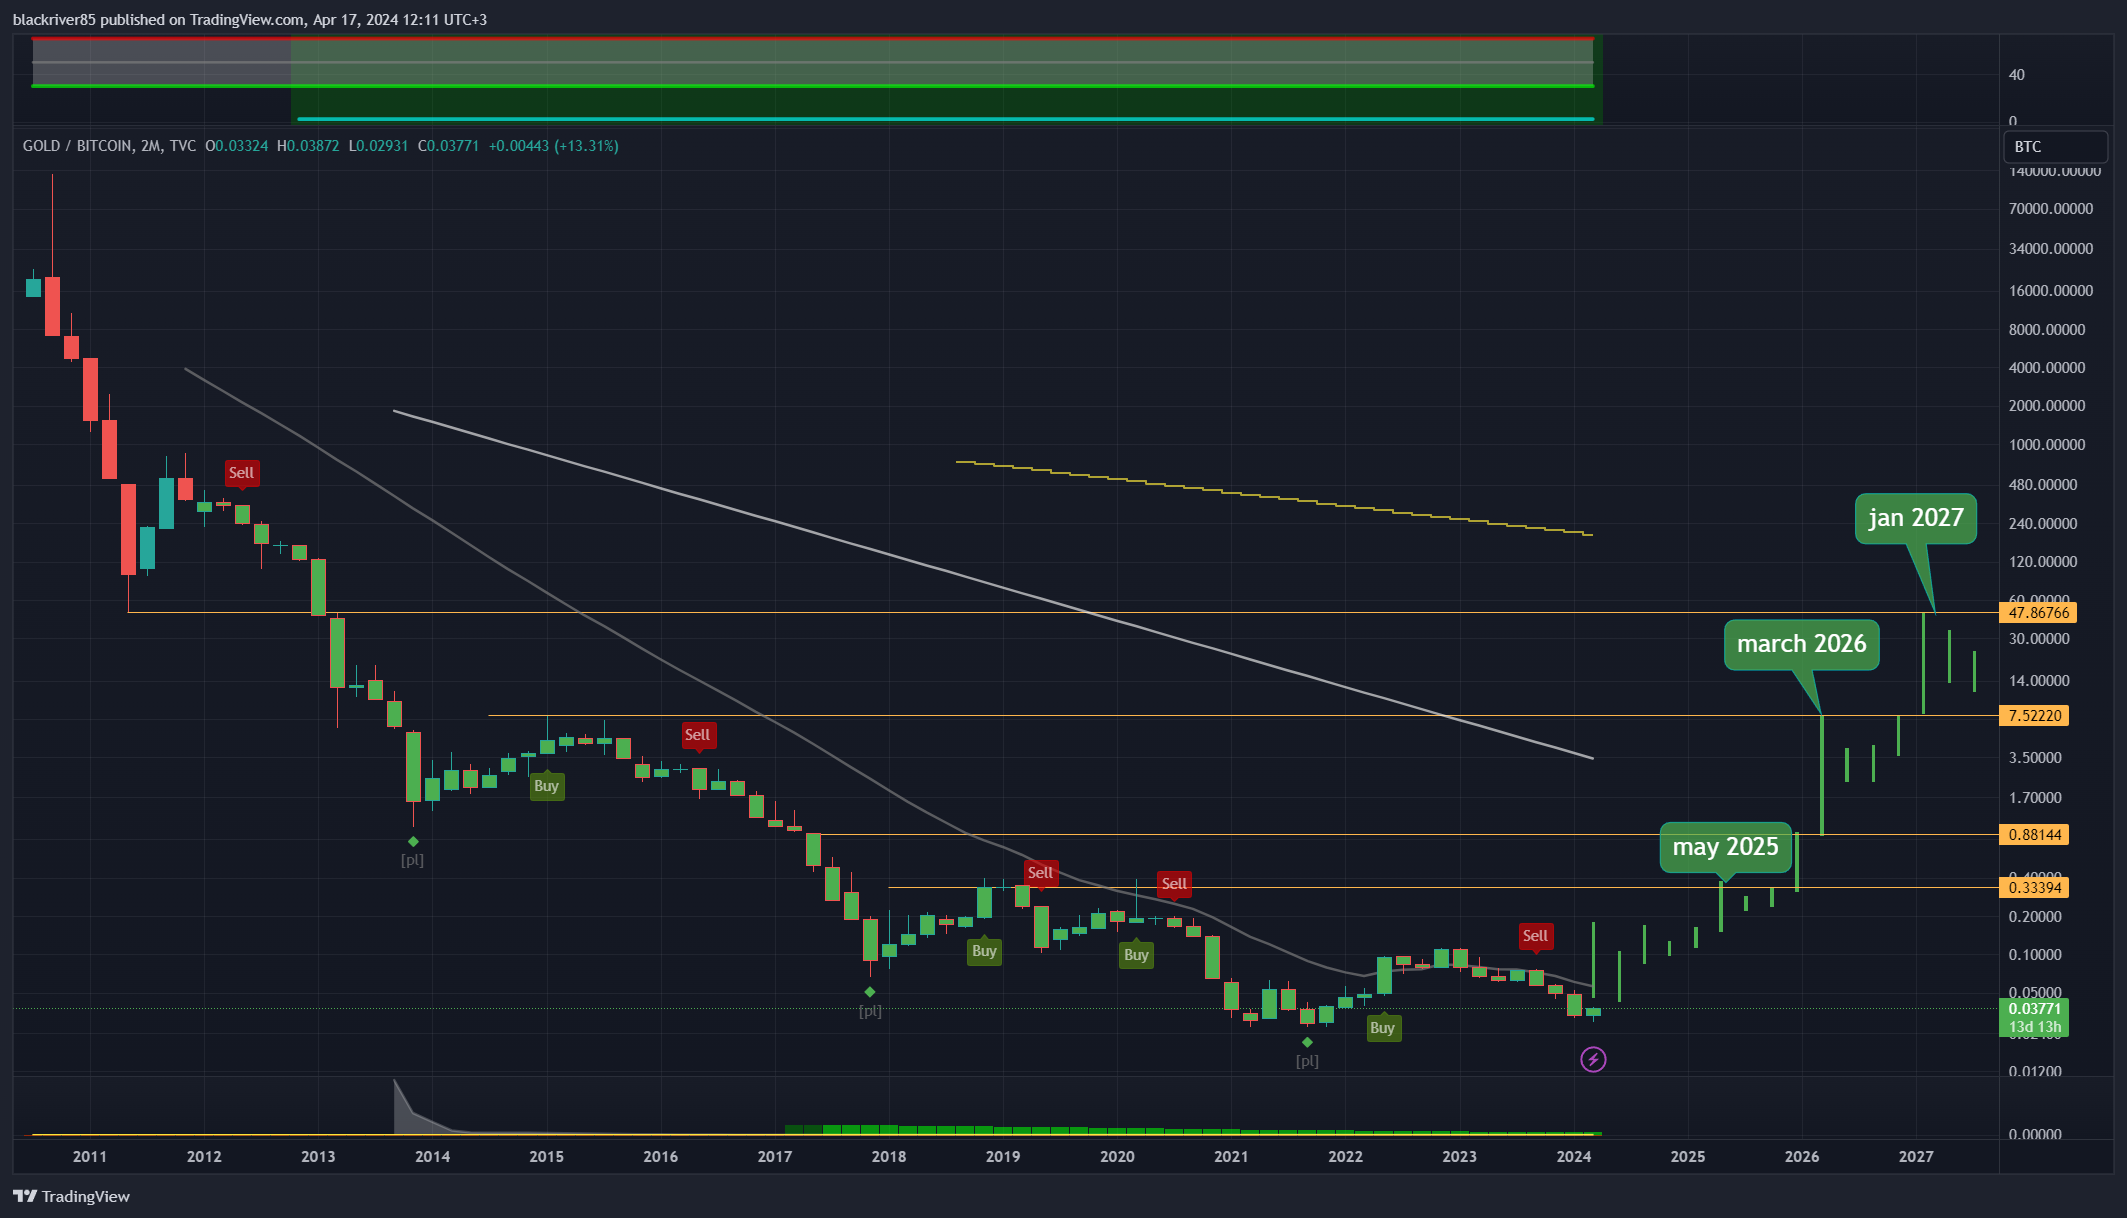Click the 2024 label on time axis
This screenshot has height=1218, width=2127.
[x=1574, y=1157]
